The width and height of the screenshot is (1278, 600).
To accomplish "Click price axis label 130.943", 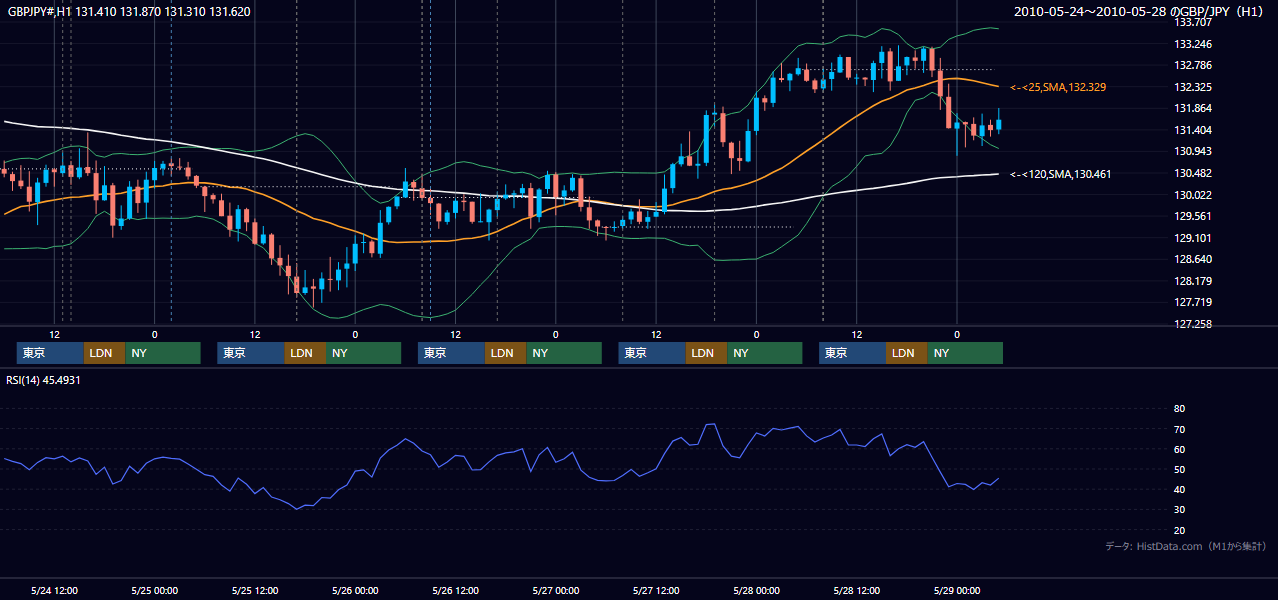I will click(x=1193, y=152).
